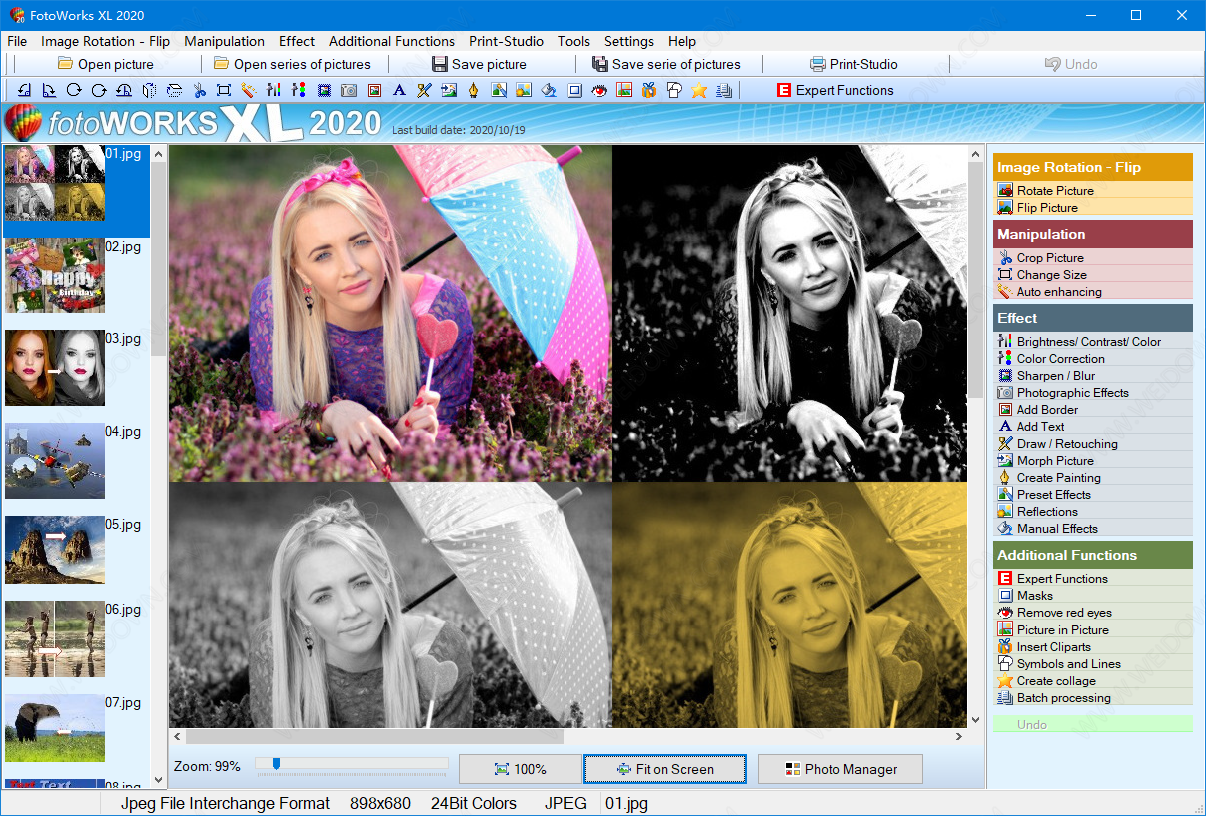Select the red-eye removal icon in the toolbar
Viewport: 1206px width, 816px height.
point(599,90)
